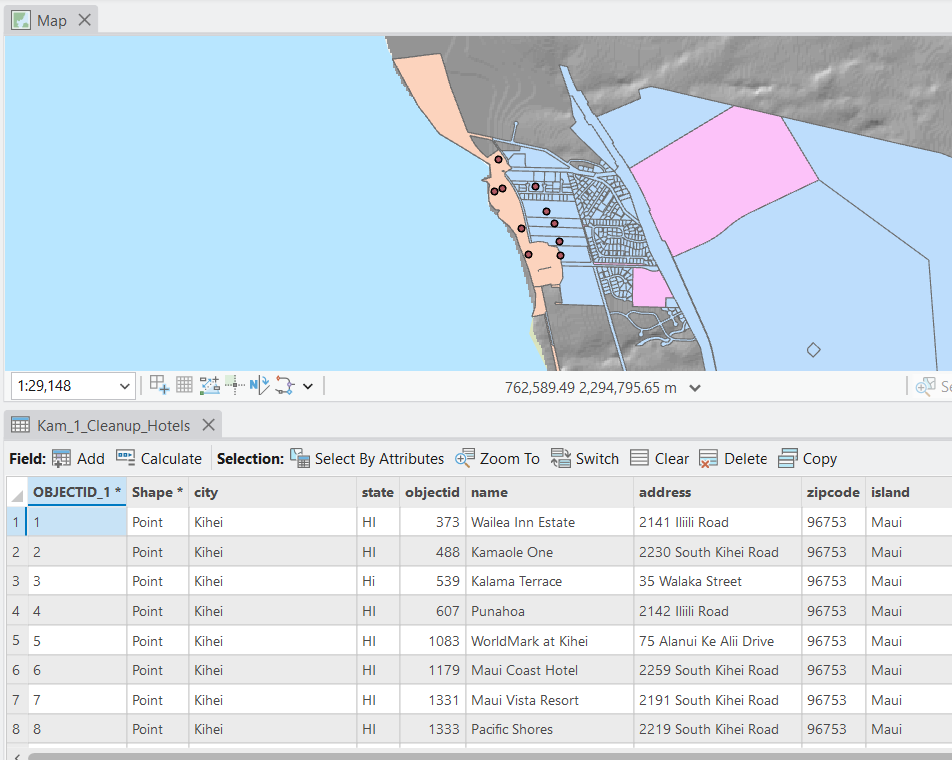Click the Kamaole One name cell

pyautogui.click(x=549, y=552)
